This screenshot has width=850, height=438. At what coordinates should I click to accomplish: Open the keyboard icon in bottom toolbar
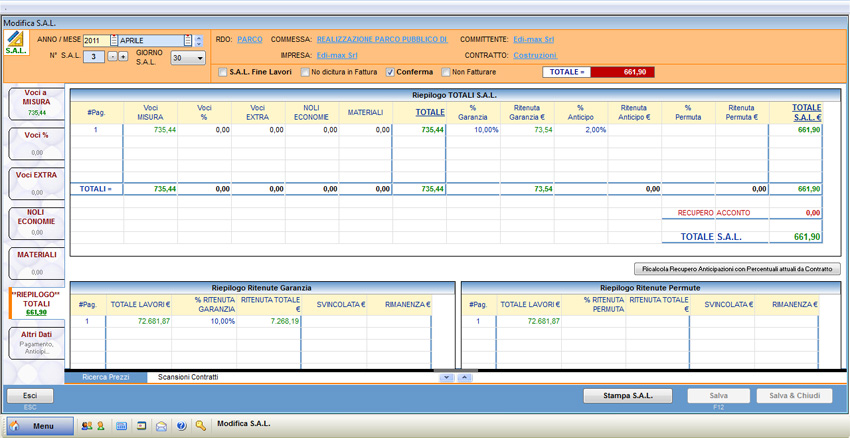coord(121,426)
